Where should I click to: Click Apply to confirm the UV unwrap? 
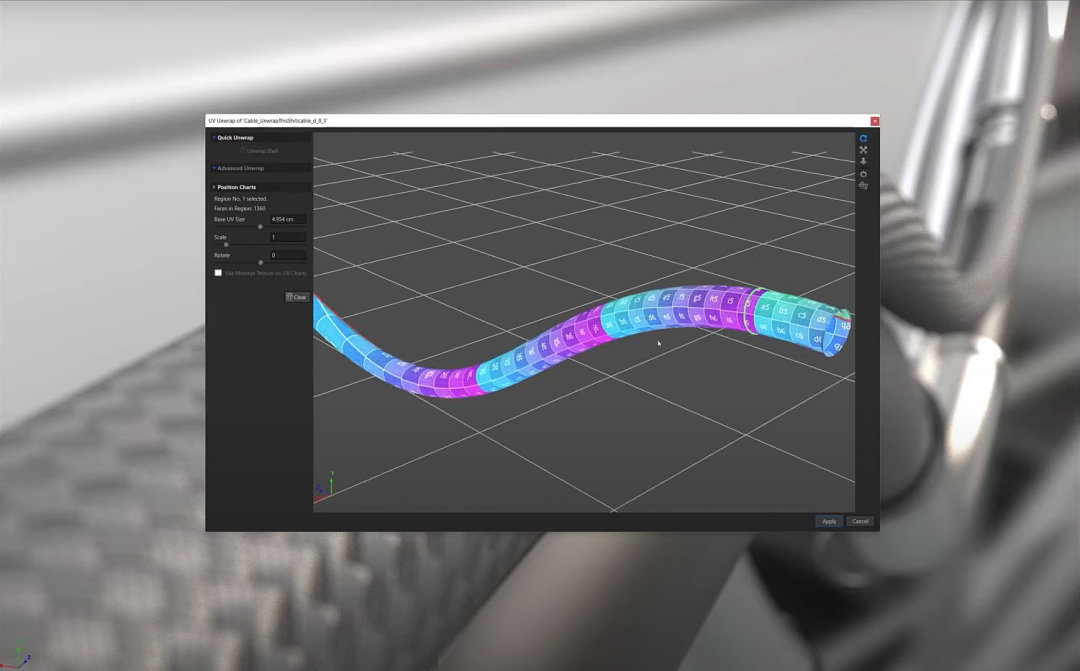829,522
